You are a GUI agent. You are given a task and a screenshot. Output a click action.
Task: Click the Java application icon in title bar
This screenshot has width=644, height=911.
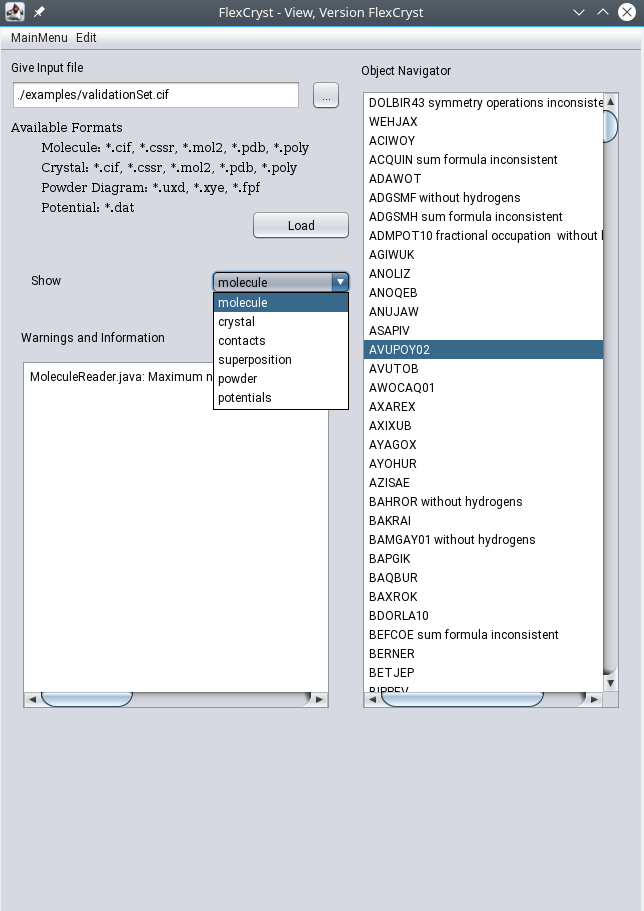(x=15, y=12)
